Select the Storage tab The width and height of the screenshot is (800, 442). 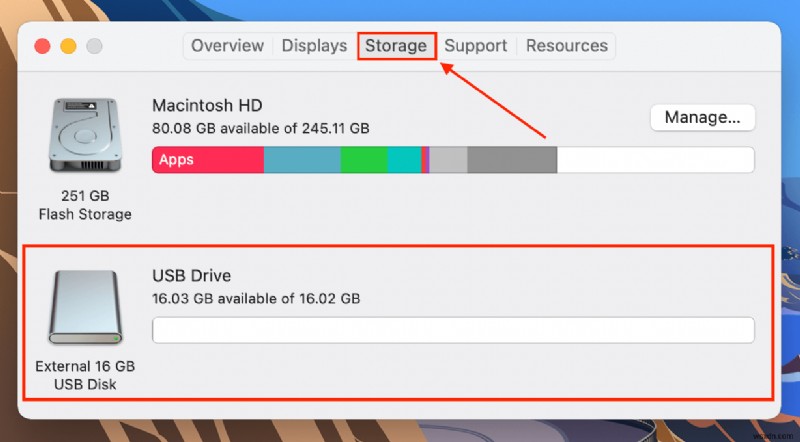pos(396,46)
